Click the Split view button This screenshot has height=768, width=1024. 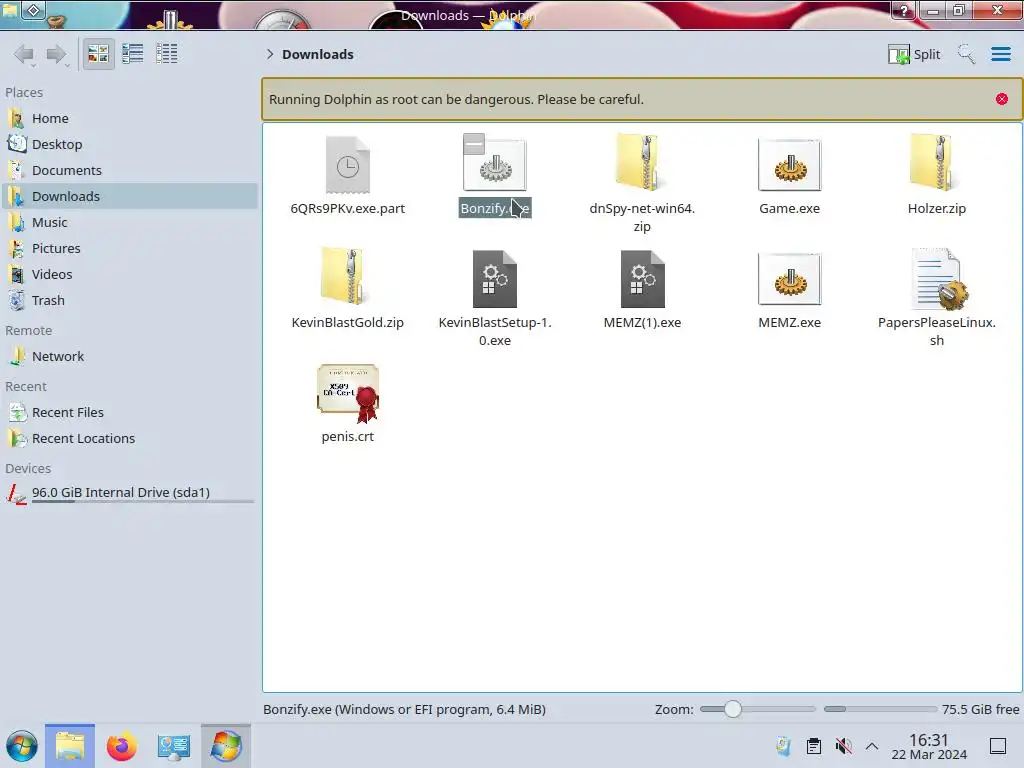pos(914,54)
